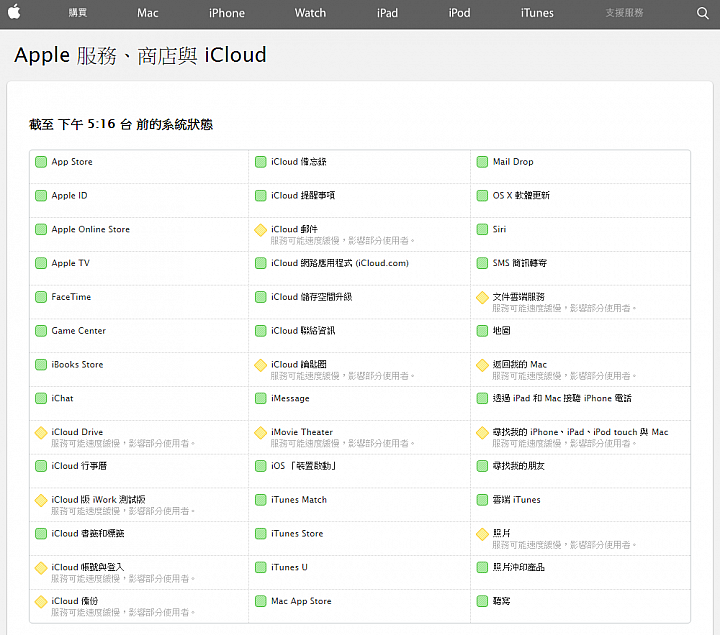
Task: Open the 支援服務 support menu item
Action: pos(624,13)
